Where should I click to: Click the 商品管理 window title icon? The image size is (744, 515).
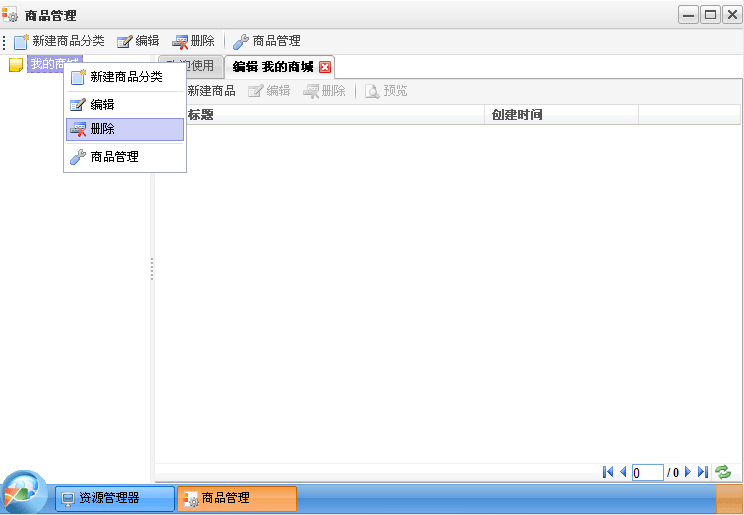point(10,15)
